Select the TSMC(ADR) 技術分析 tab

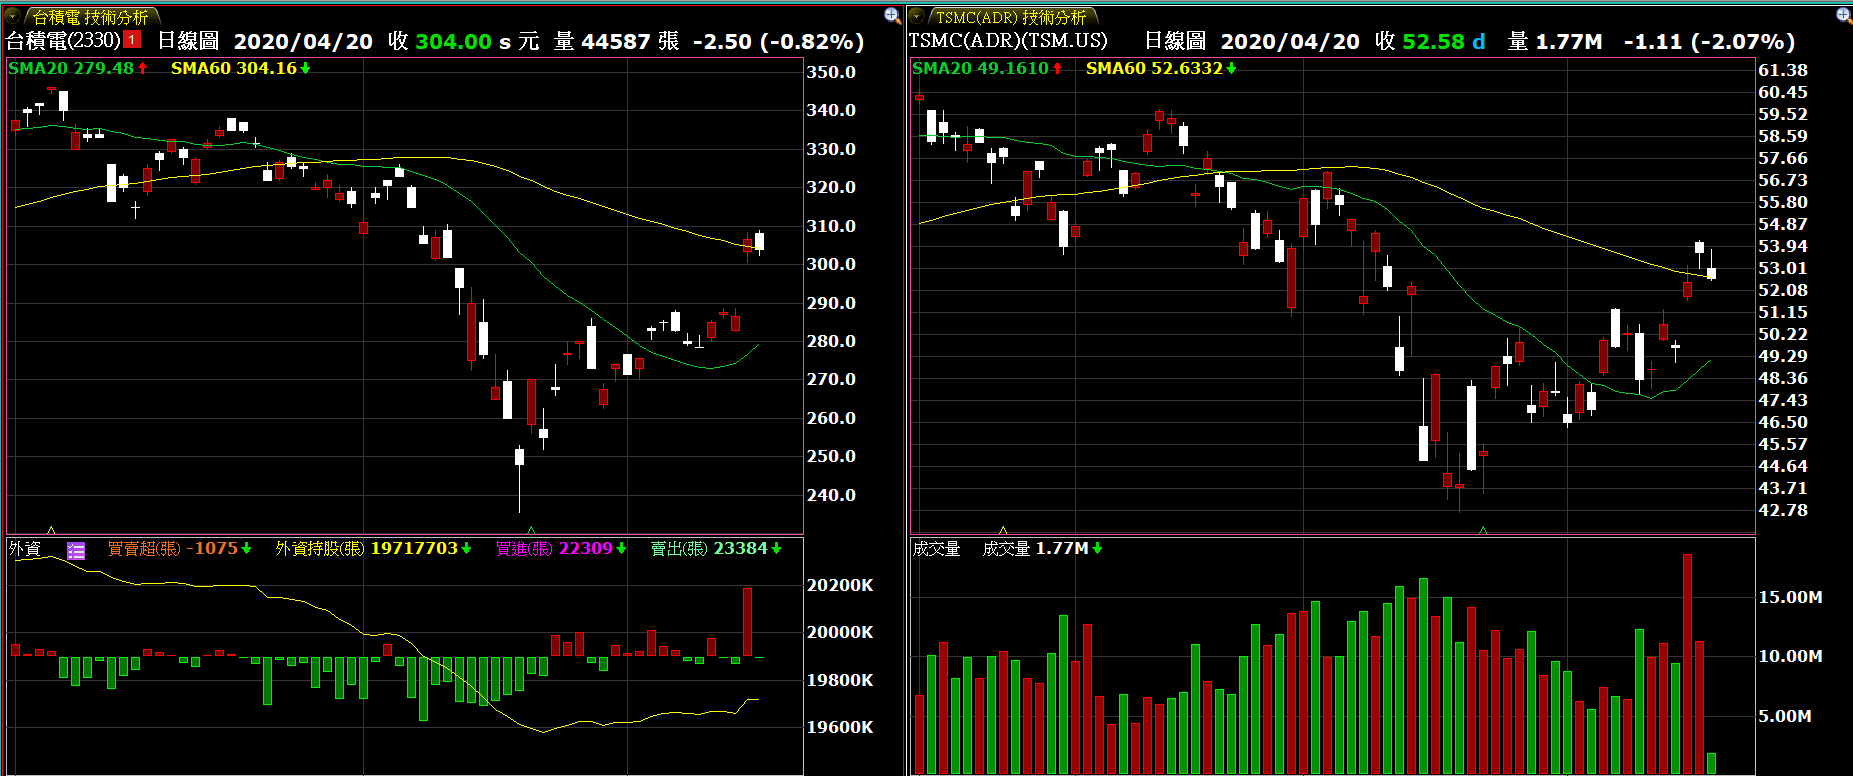[x=1011, y=17]
